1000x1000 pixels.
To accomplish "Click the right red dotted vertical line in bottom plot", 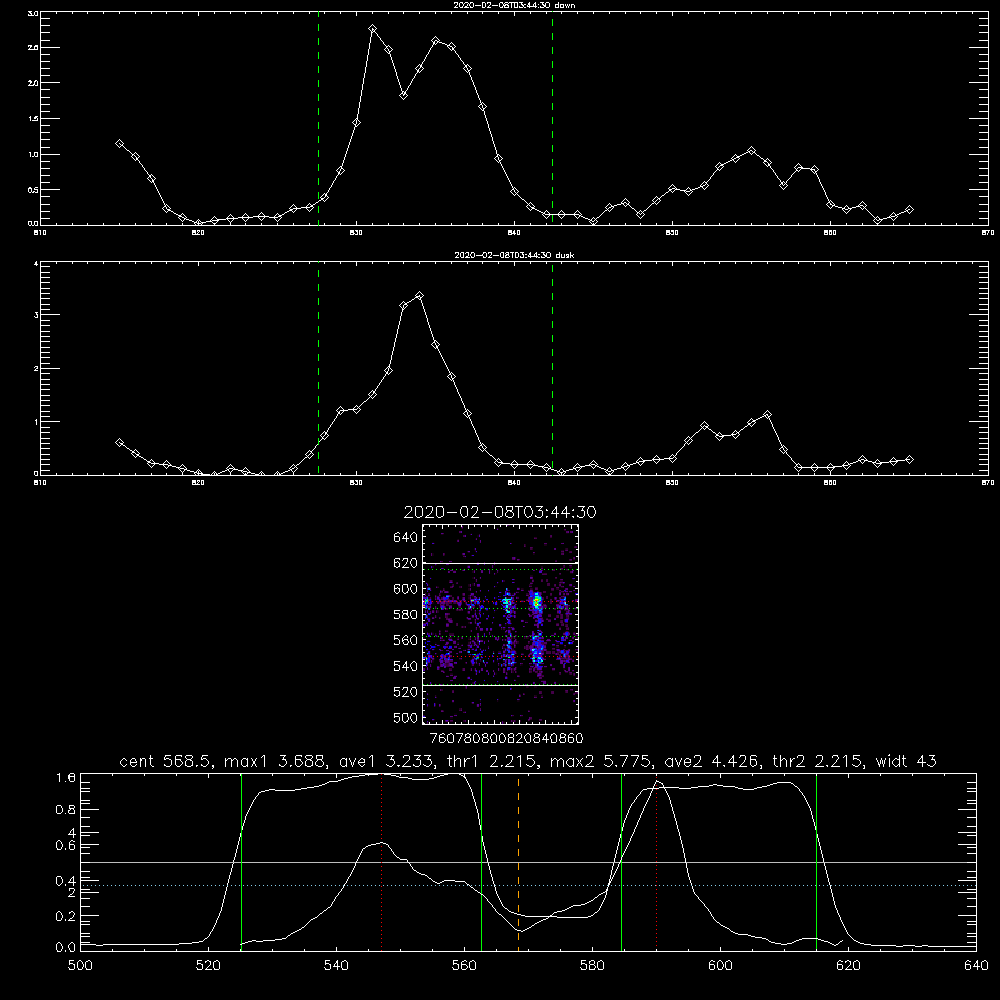I will coord(656,862).
